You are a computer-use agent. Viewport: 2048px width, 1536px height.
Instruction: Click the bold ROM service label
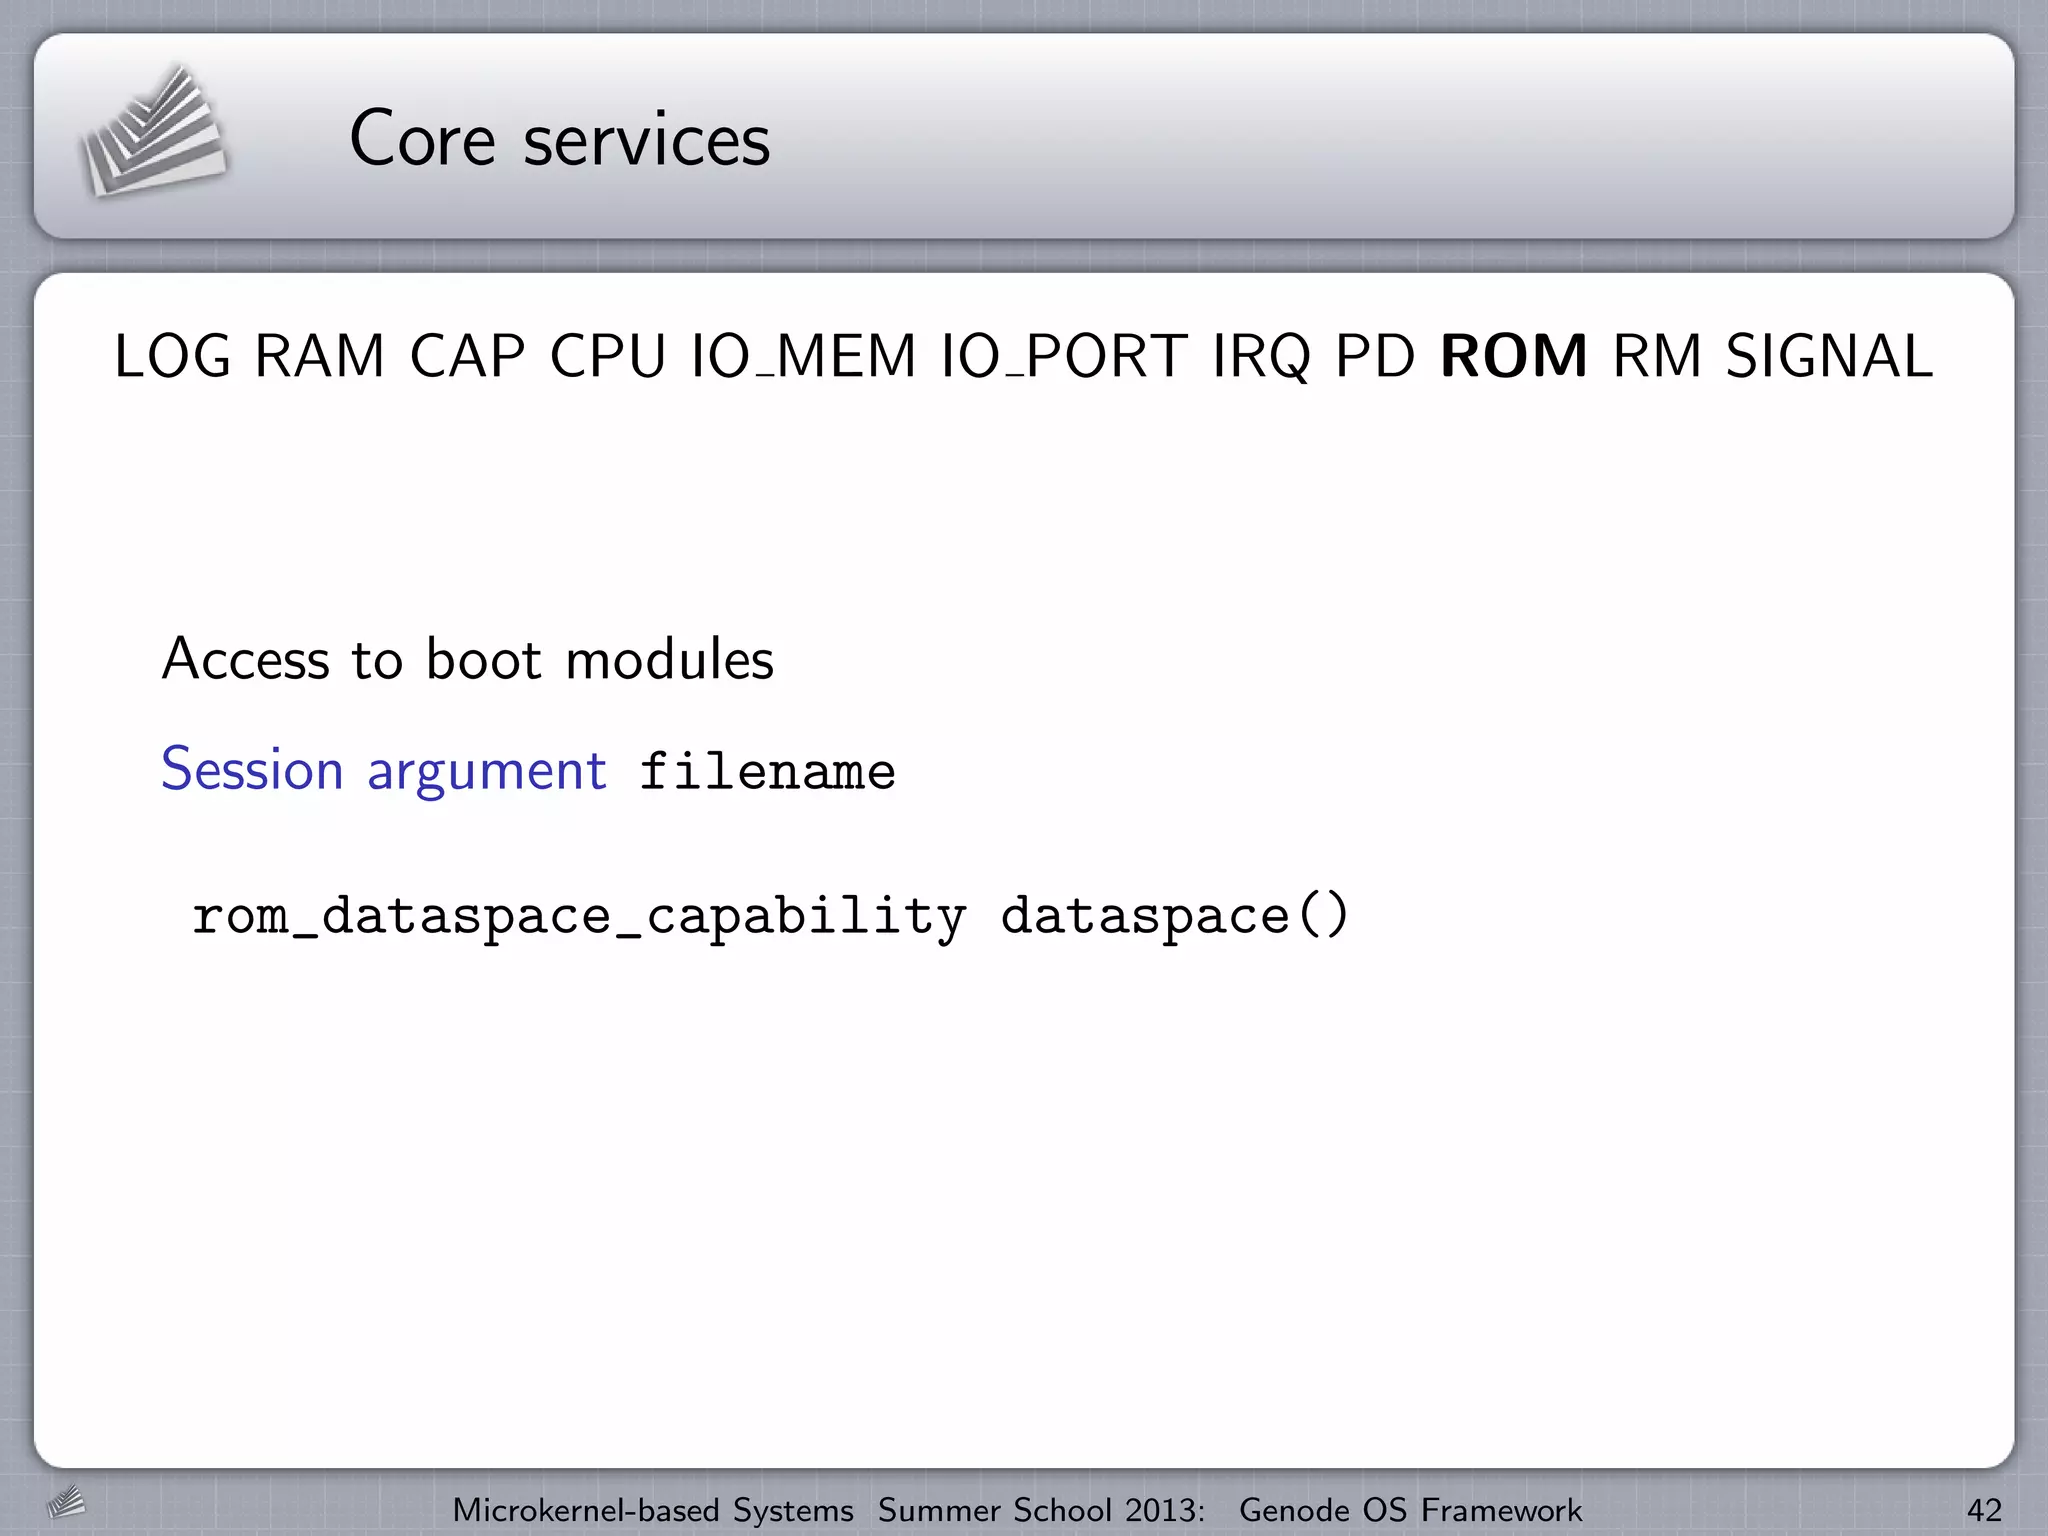[1513, 357]
